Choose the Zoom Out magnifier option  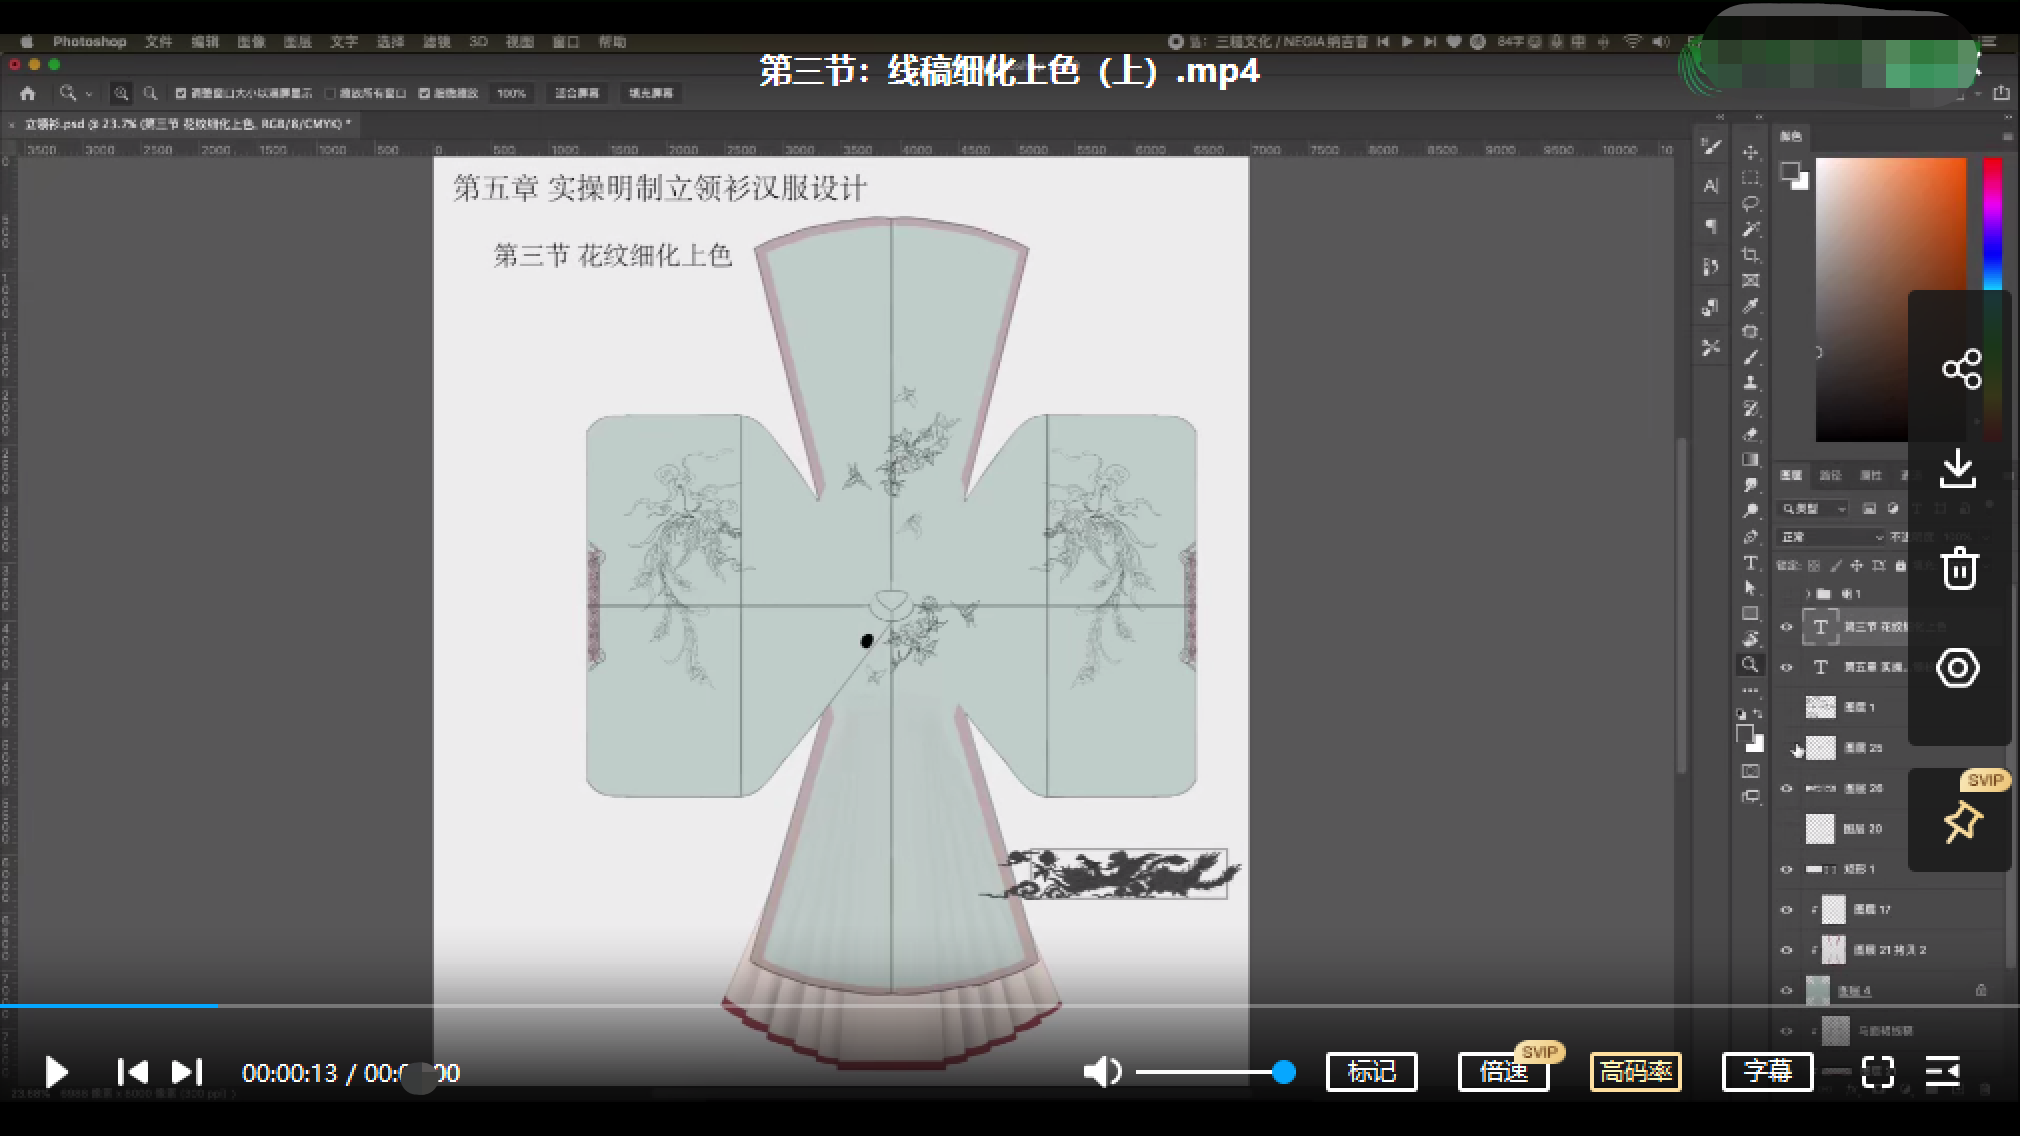point(150,93)
